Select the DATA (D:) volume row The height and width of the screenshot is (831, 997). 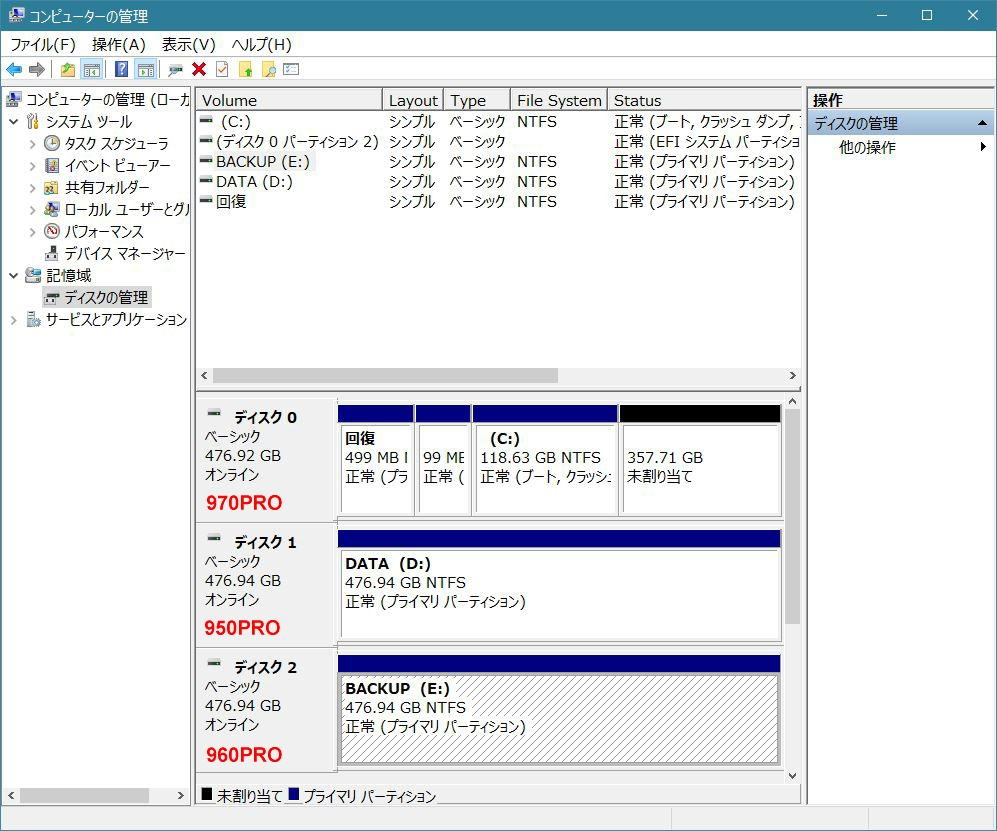coord(498,182)
